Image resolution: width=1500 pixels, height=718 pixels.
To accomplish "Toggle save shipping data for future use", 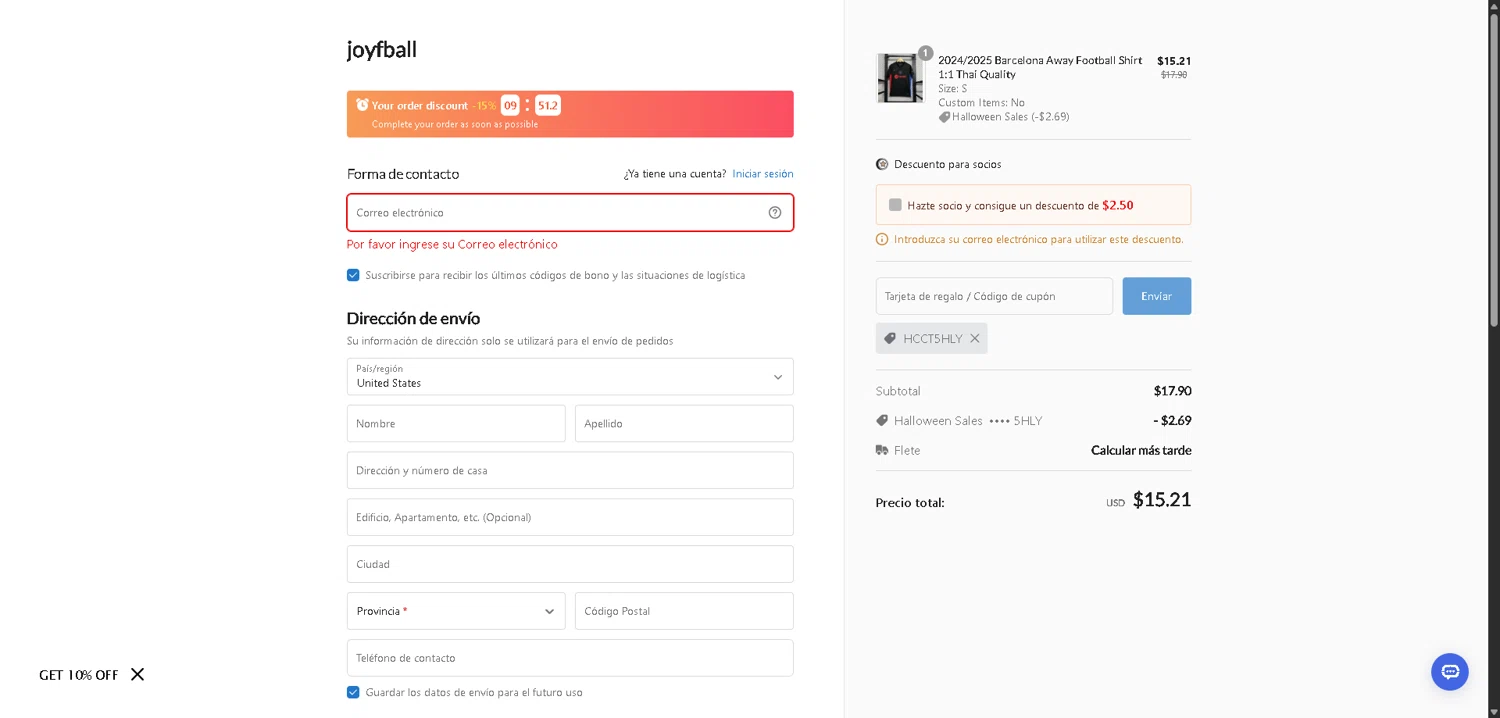I will (353, 692).
